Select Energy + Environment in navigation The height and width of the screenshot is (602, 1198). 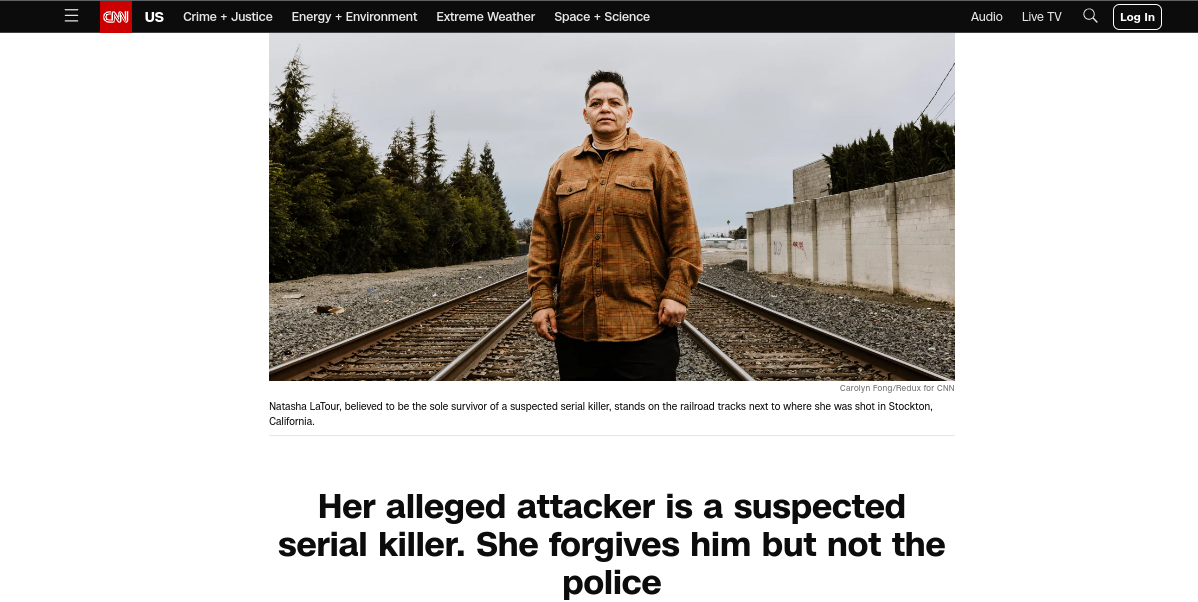[x=355, y=17]
